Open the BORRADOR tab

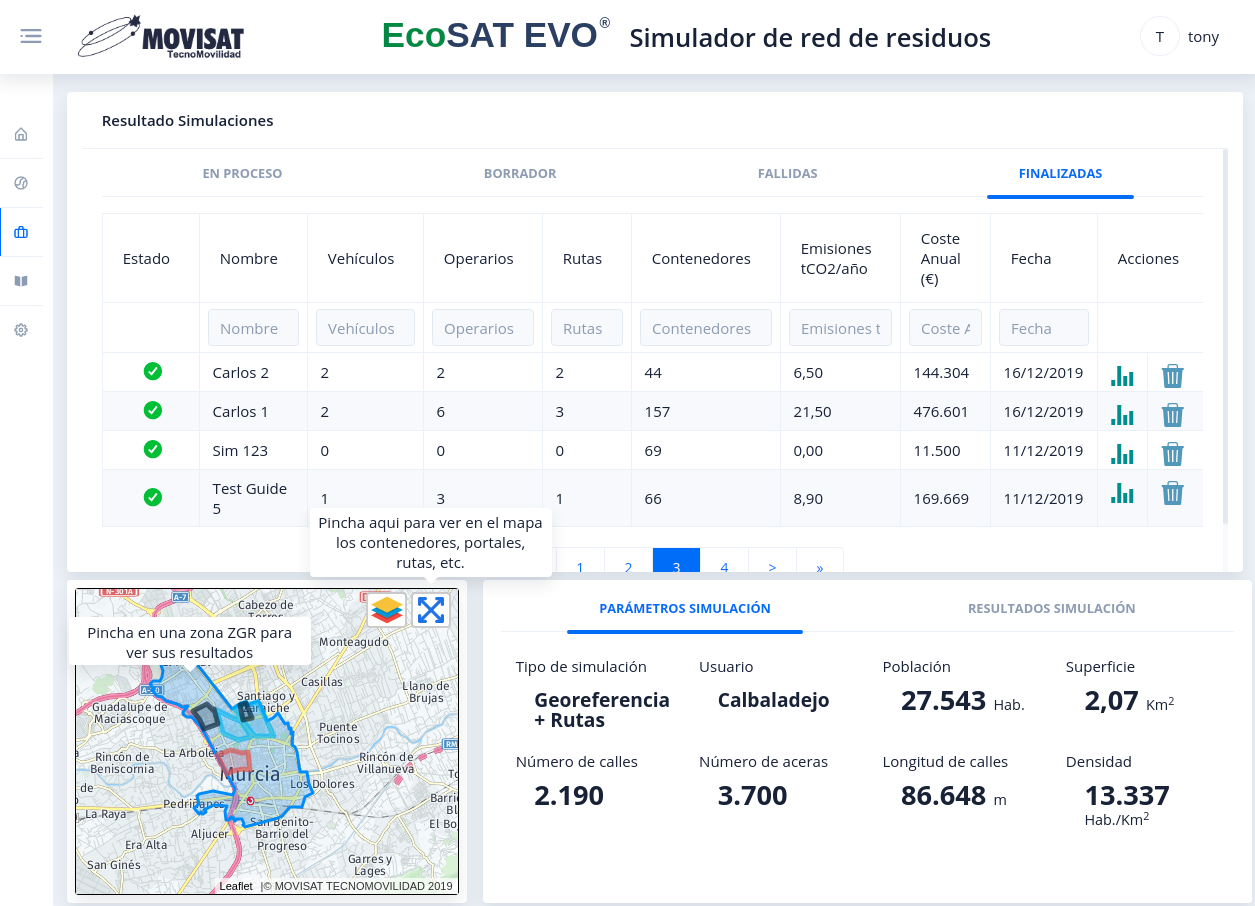[520, 174]
